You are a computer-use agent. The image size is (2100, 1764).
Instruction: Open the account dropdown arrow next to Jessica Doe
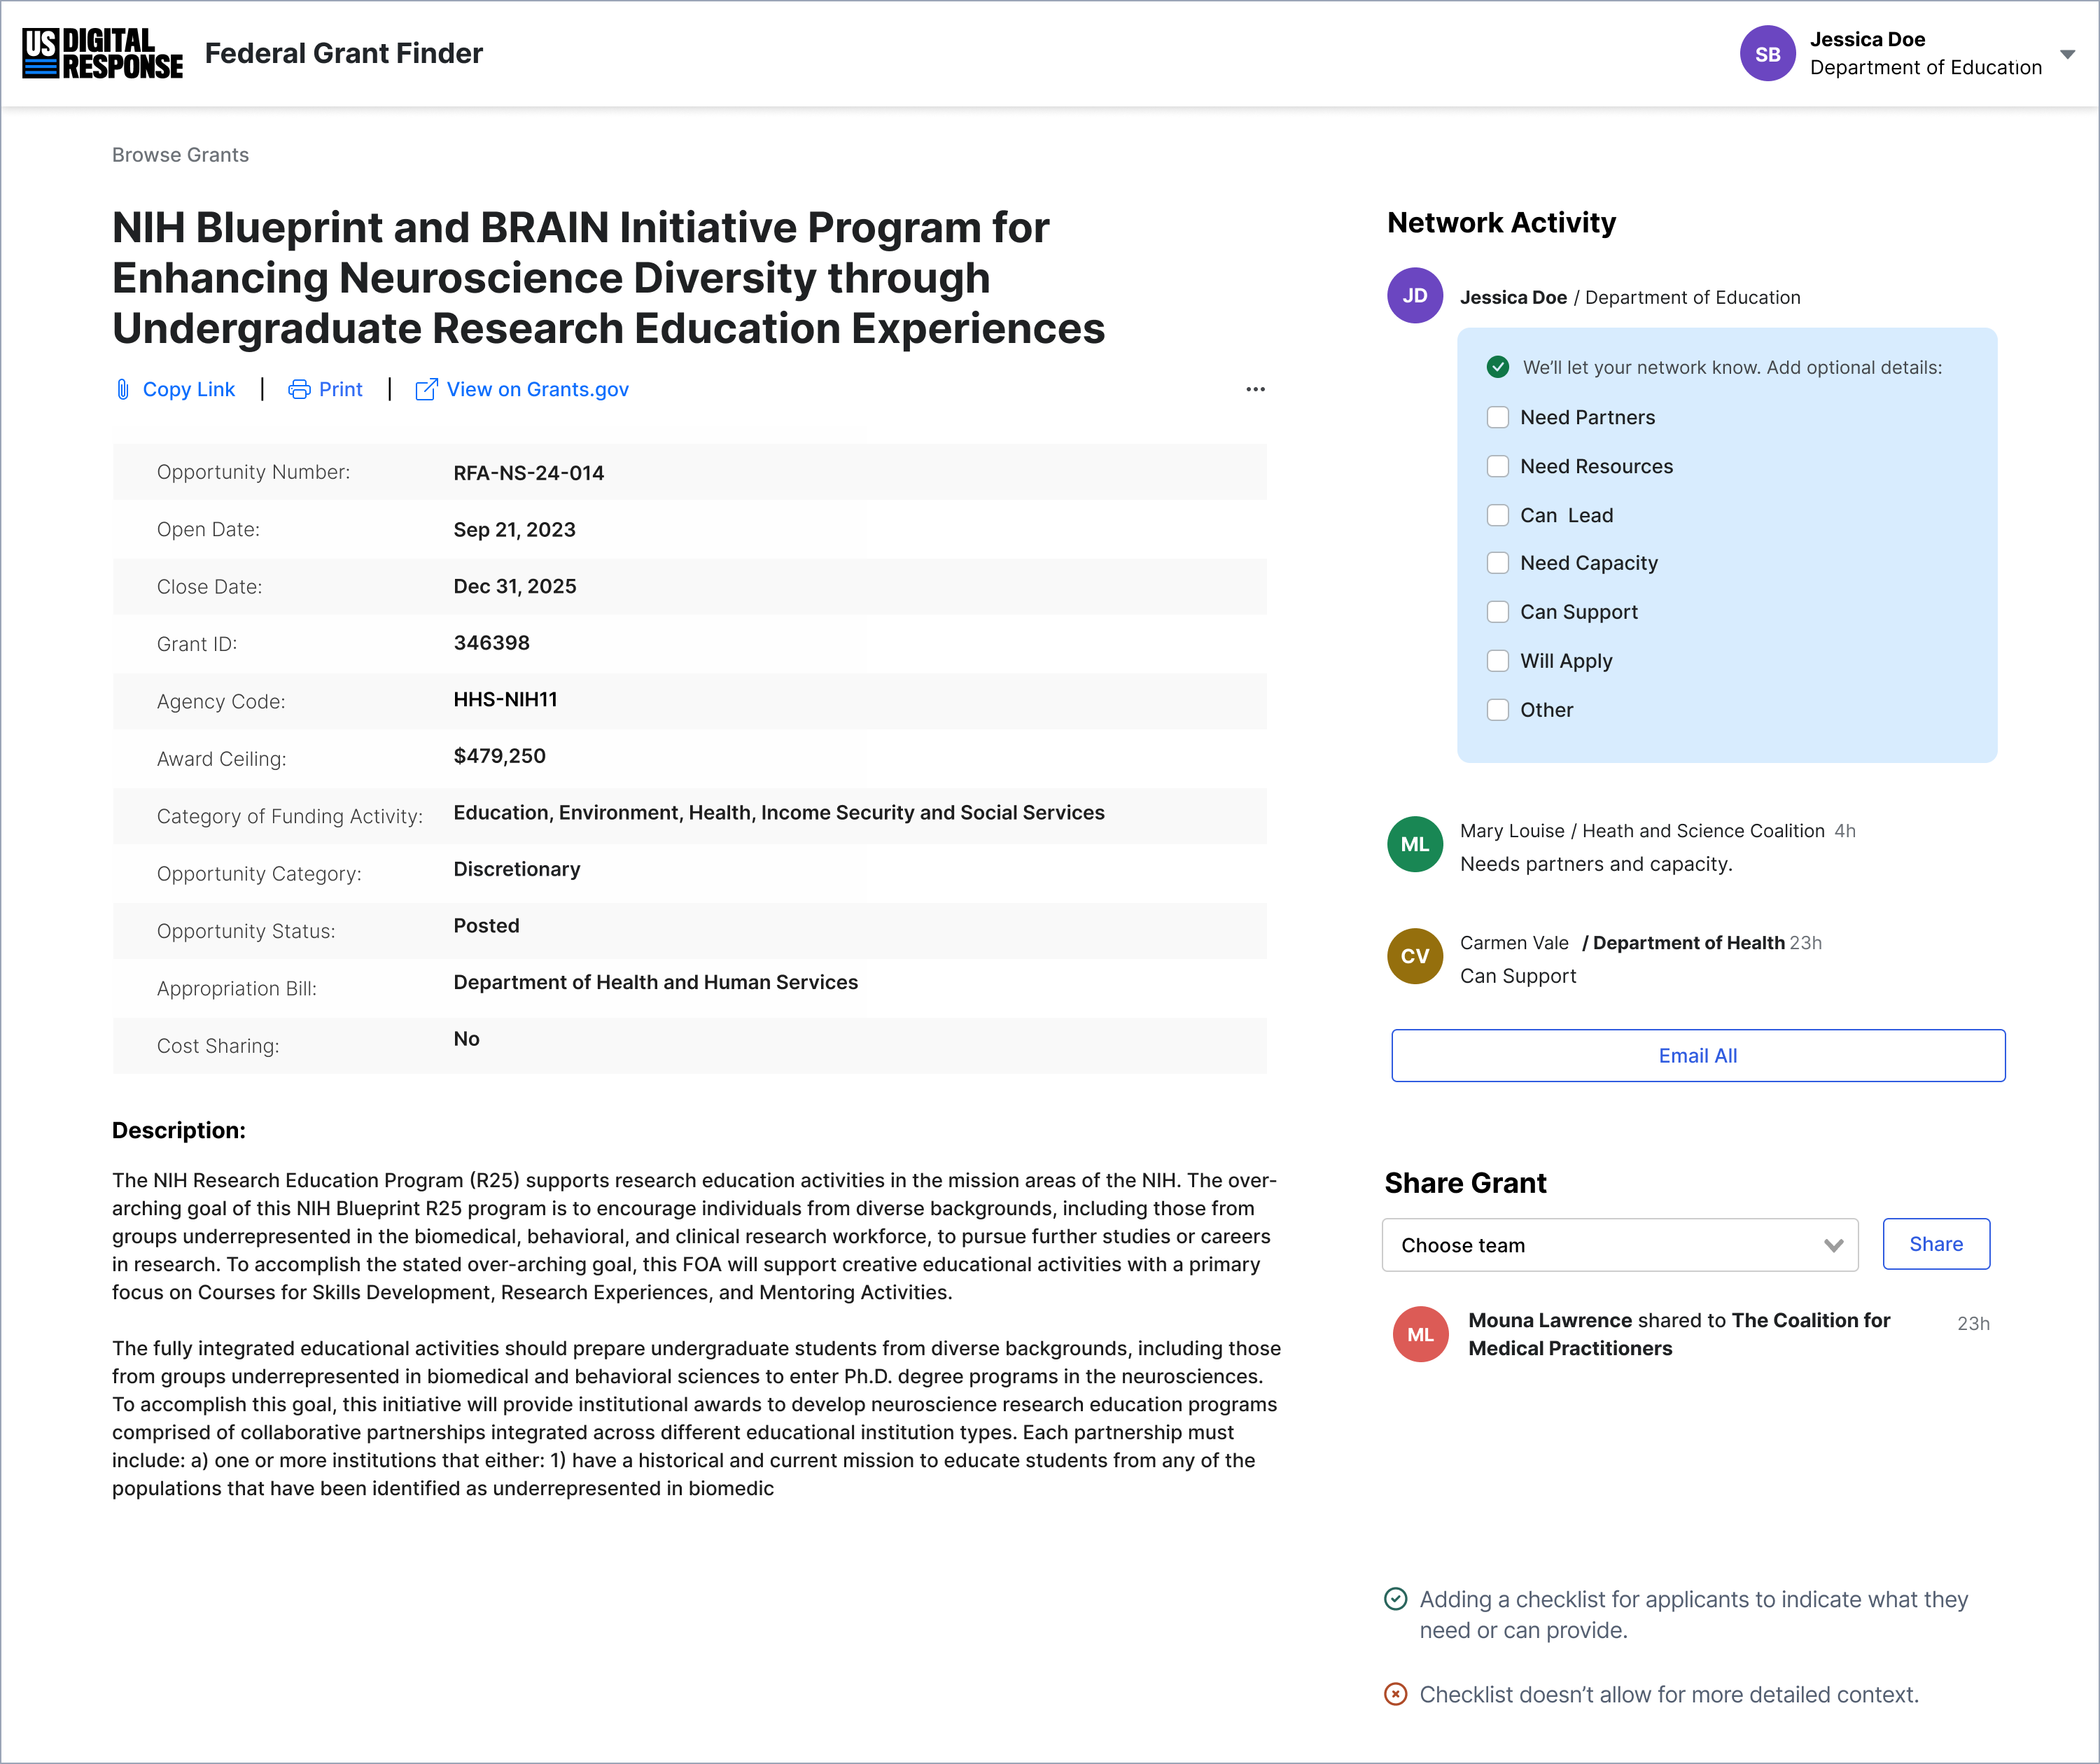2067,54
